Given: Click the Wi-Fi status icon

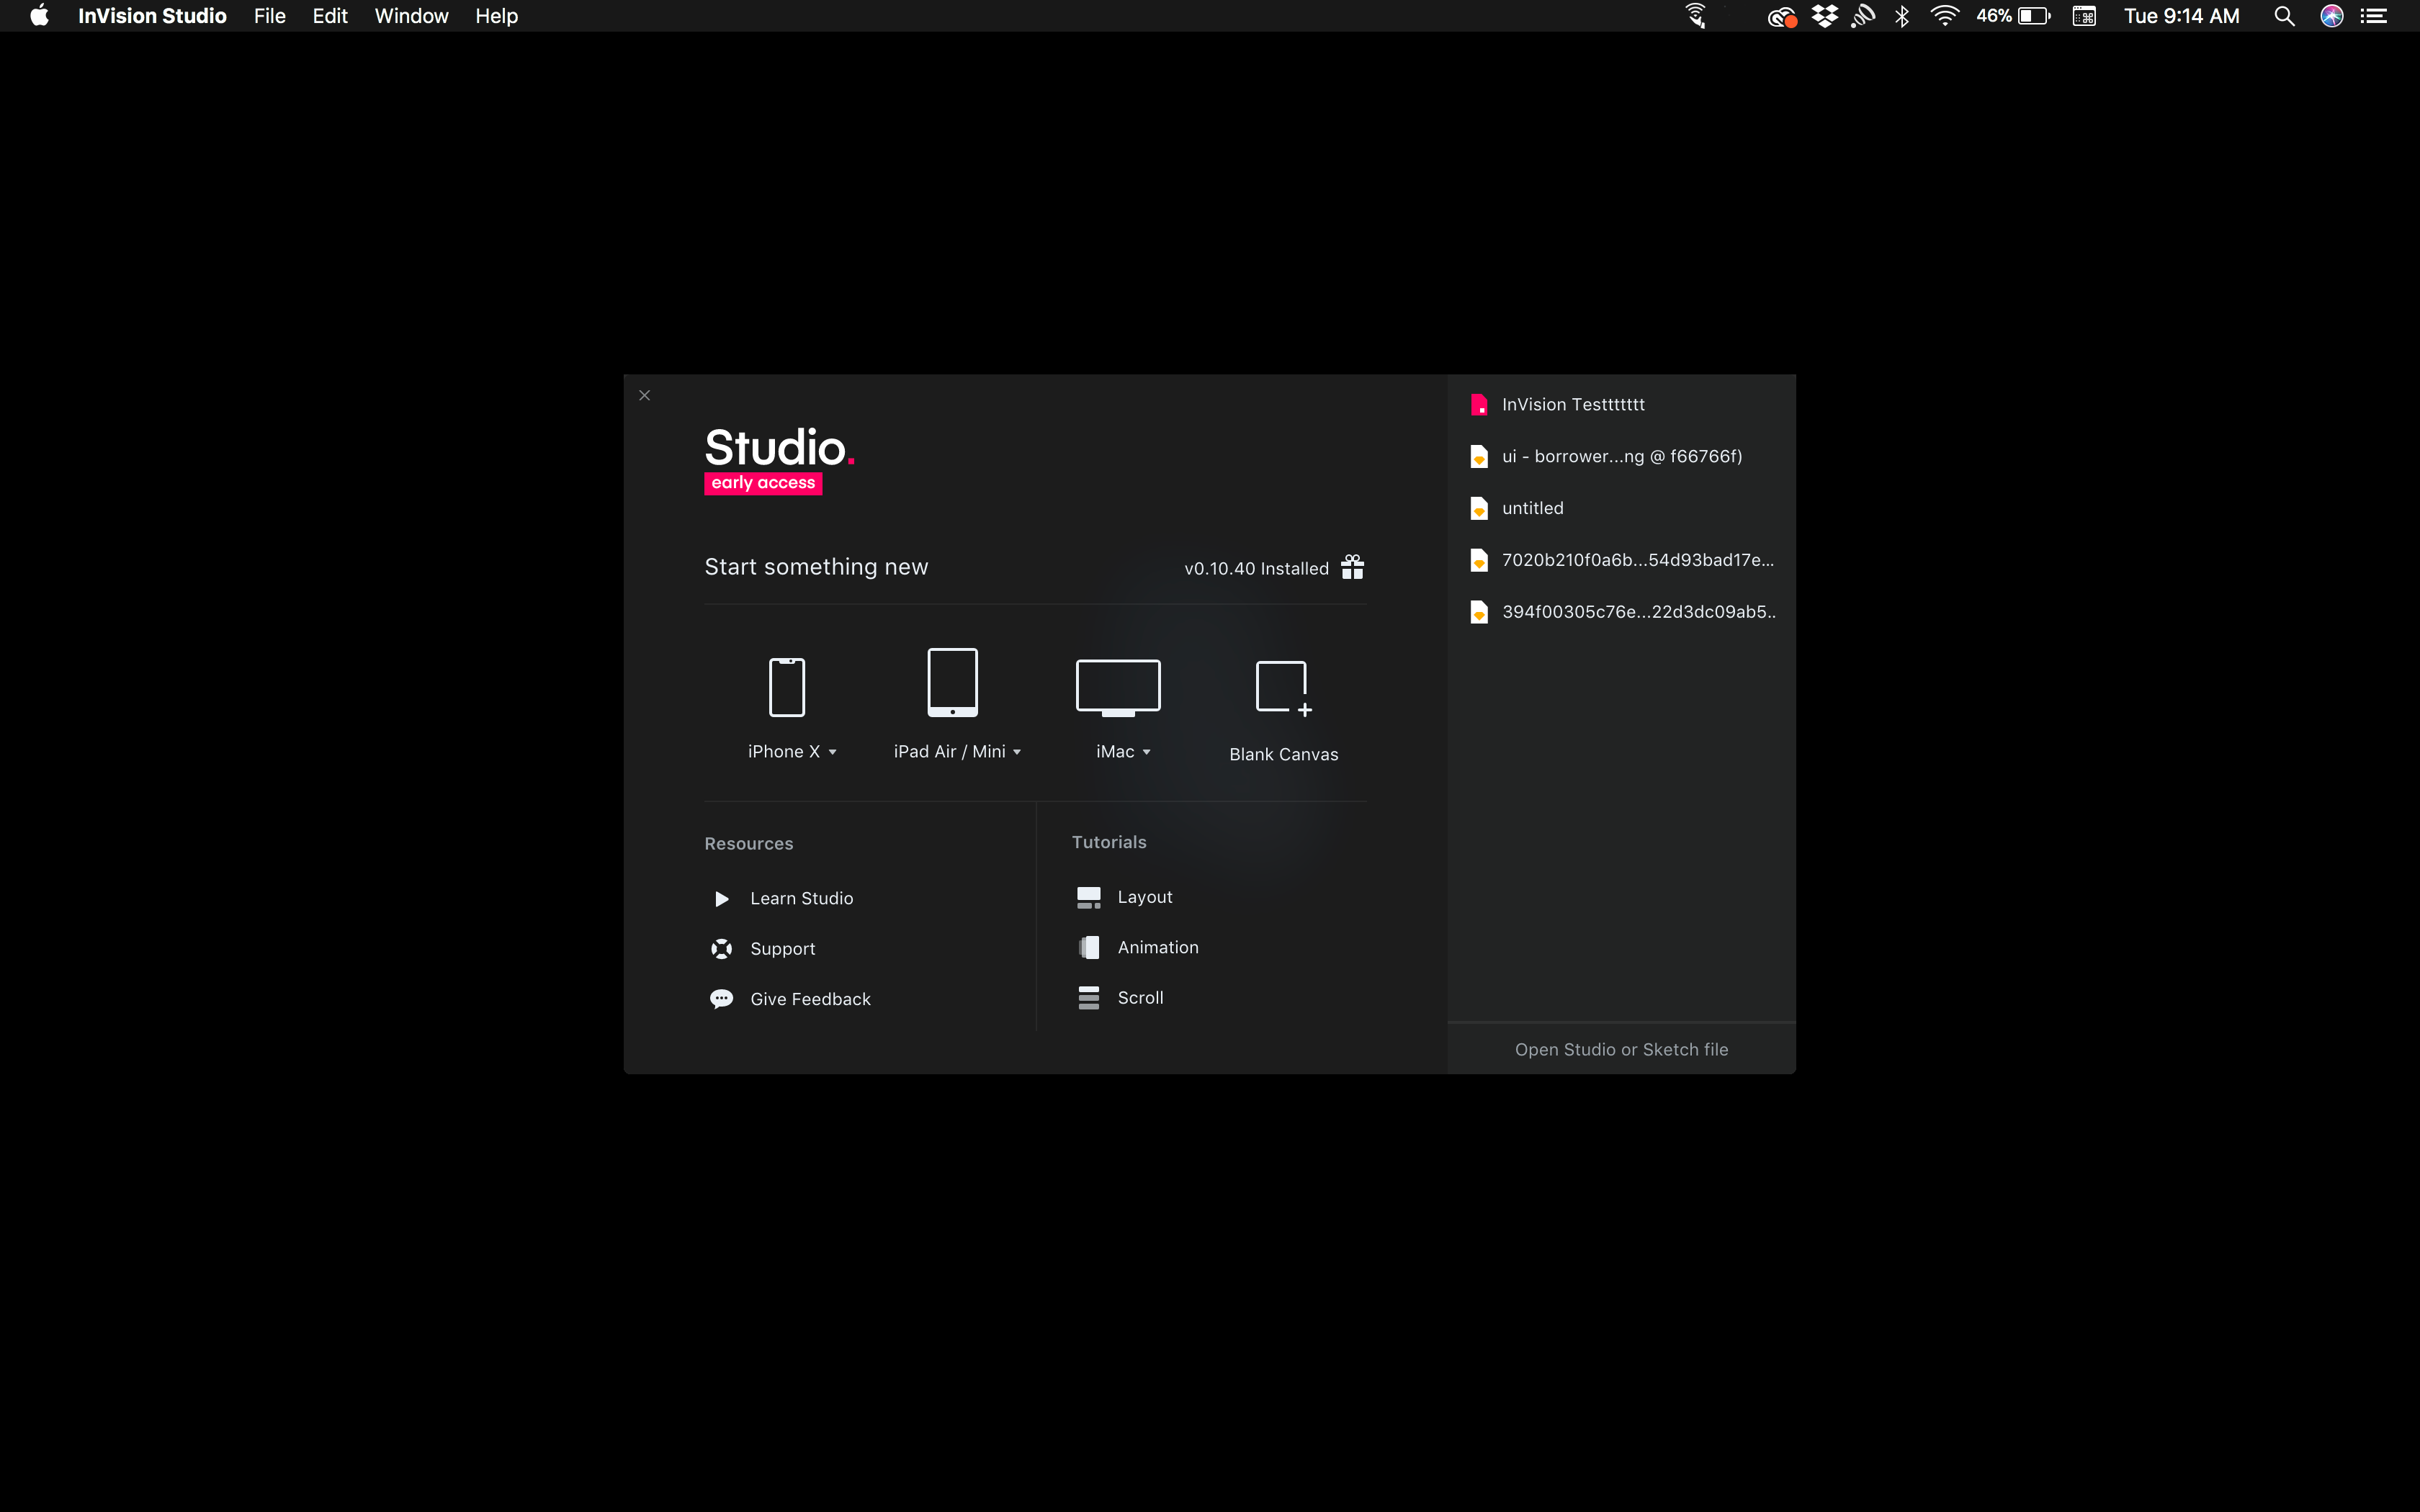Looking at the screenshot, I should point(1944,16).
